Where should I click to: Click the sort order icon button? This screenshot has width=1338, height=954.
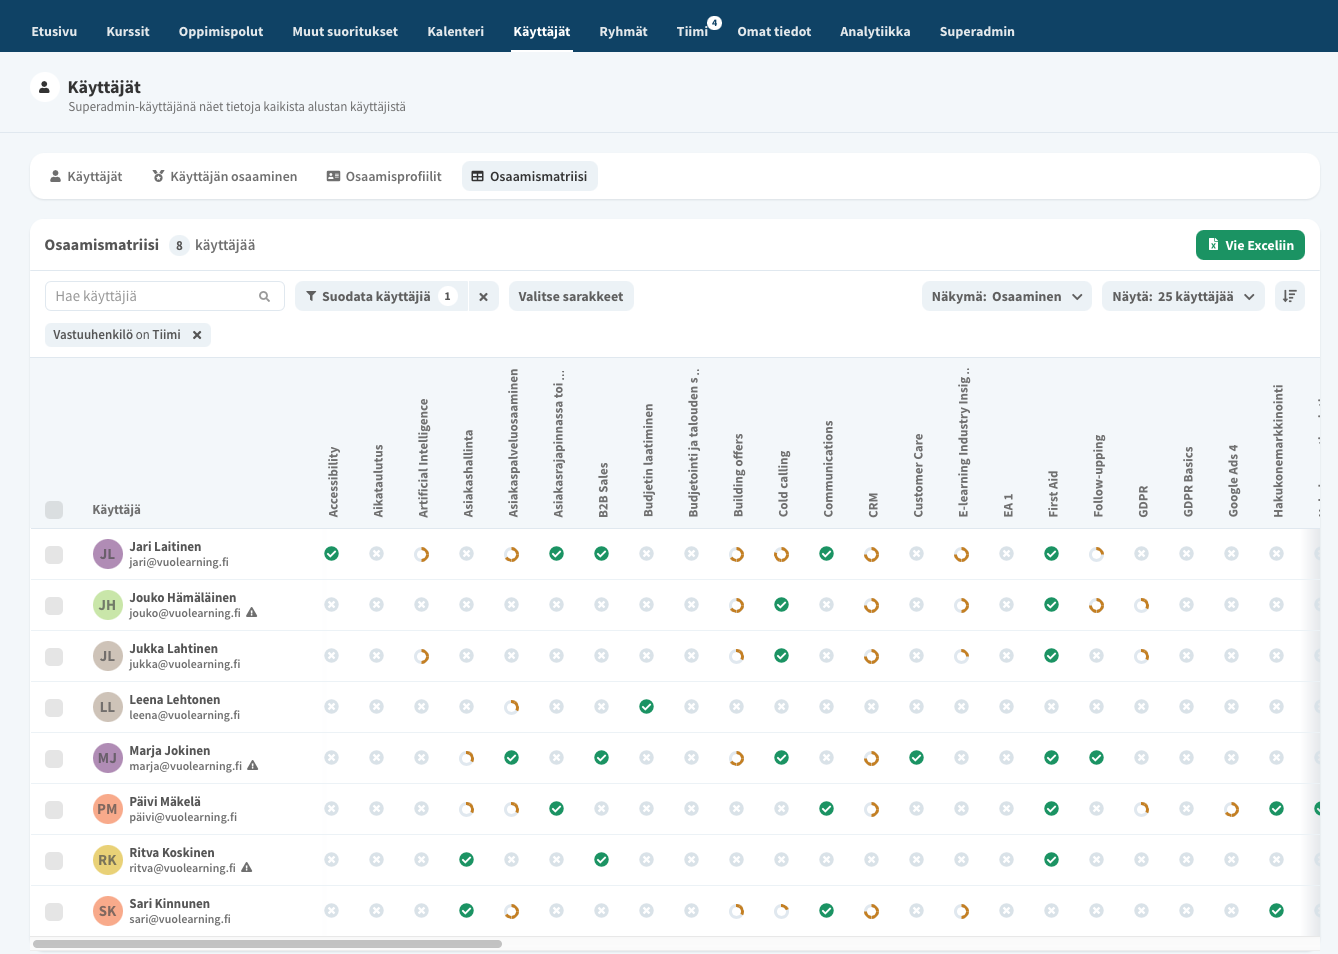pyautogui.click(x=1289, y=296)
